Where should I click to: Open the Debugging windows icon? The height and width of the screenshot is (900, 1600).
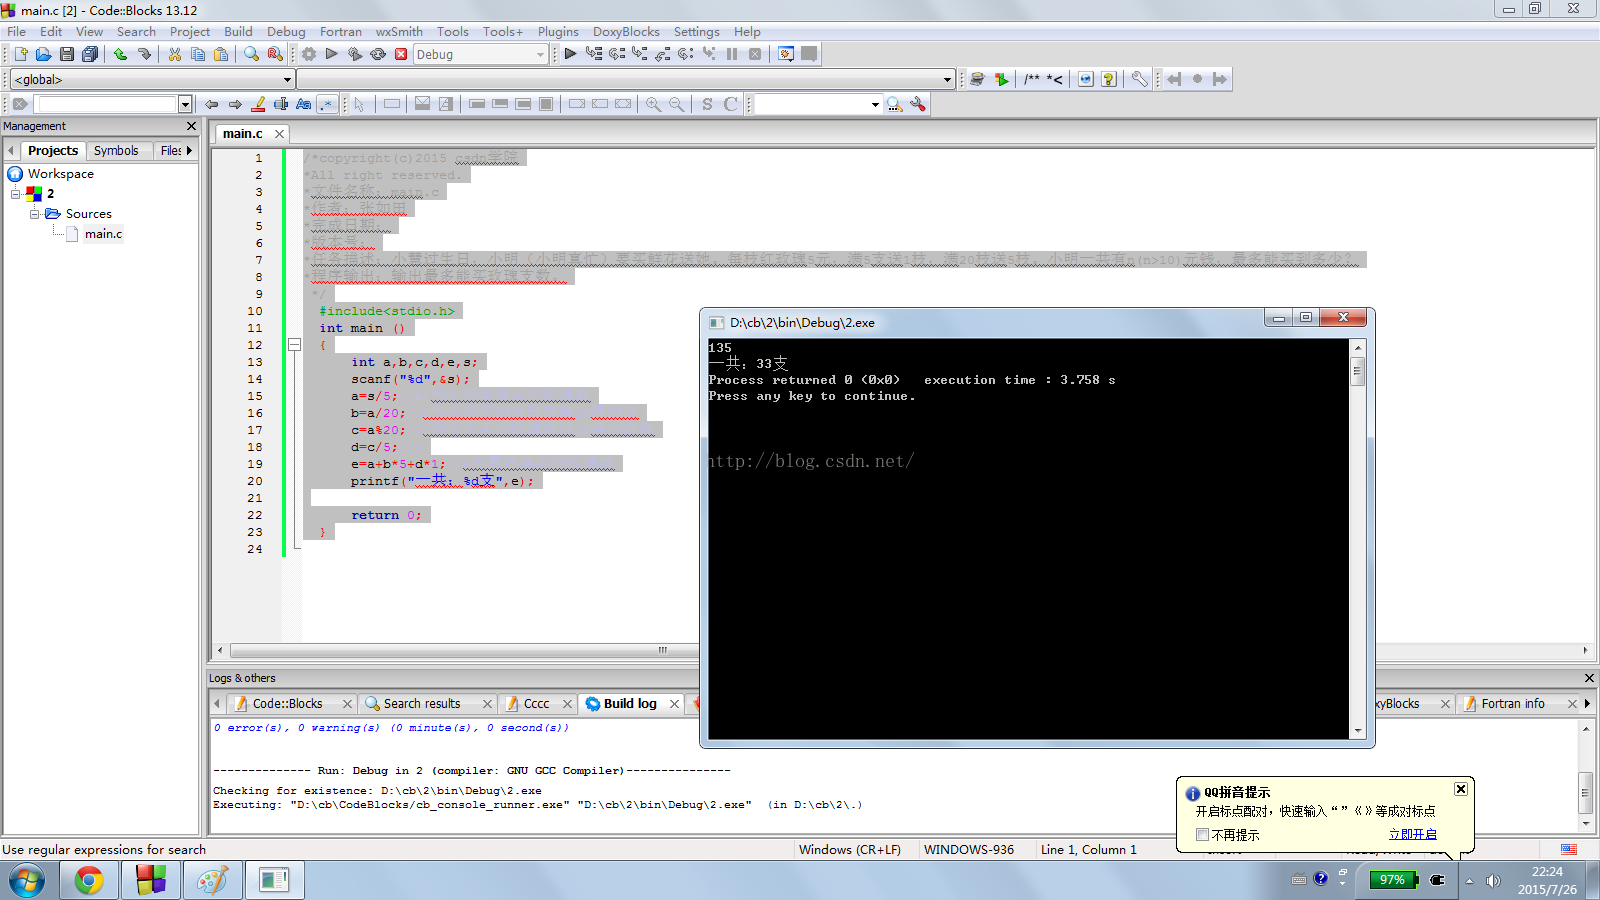[x=786, y=54]
